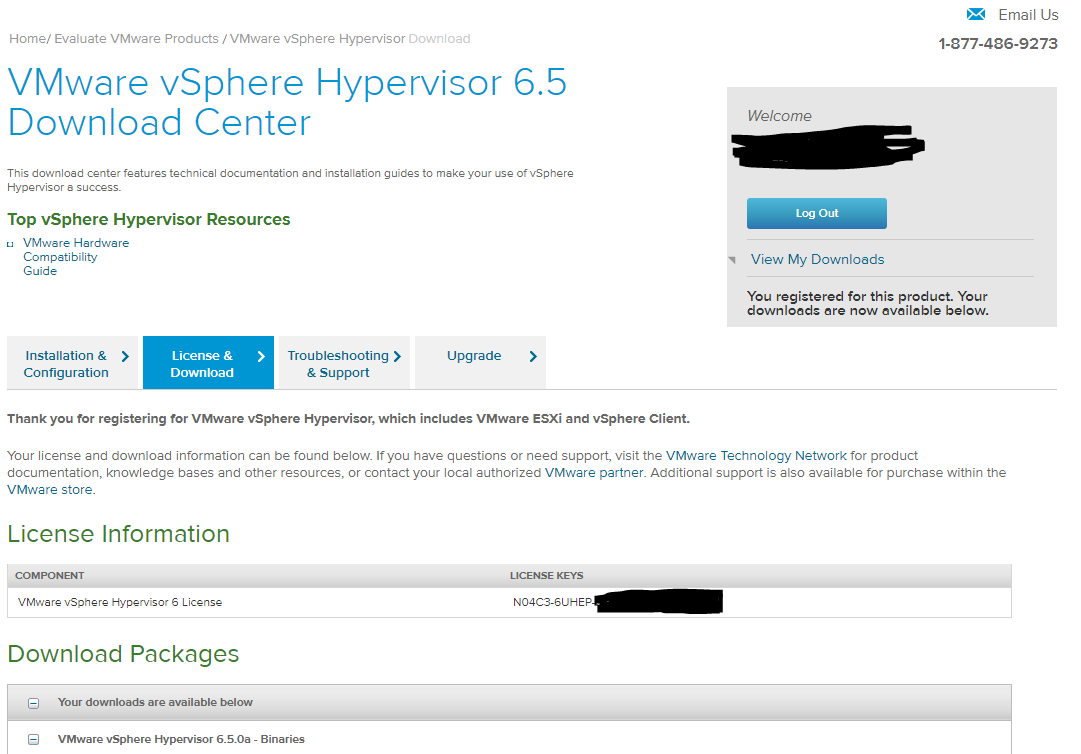The height and width of the screenshot is (754, 1081).
Task: Open VMware vSphere Hypervisor breadcrumb link
Action: [x=317, y=39]
